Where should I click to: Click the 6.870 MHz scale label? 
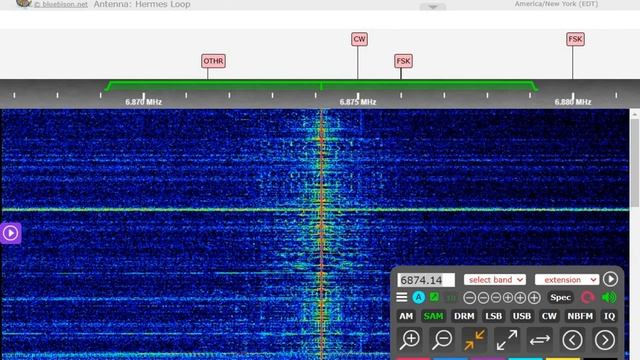(x=144, y=102)
